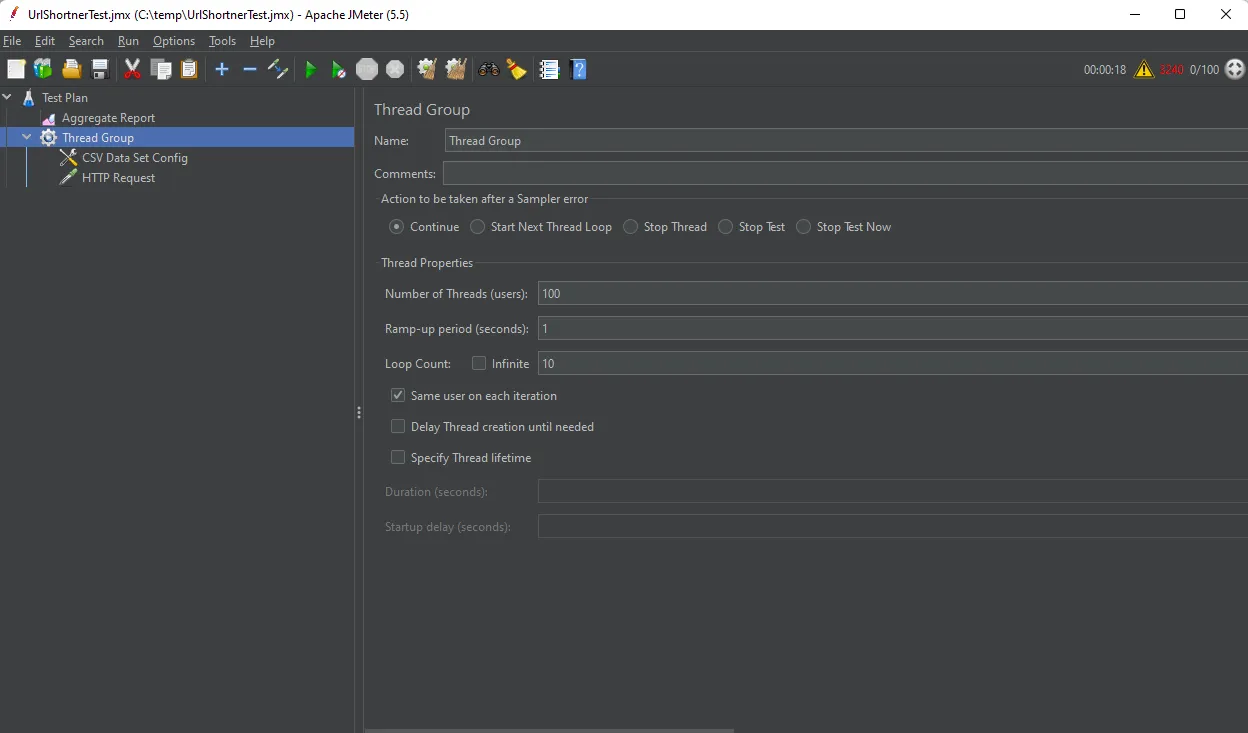Click the Name input field

(x=846, y=141)
